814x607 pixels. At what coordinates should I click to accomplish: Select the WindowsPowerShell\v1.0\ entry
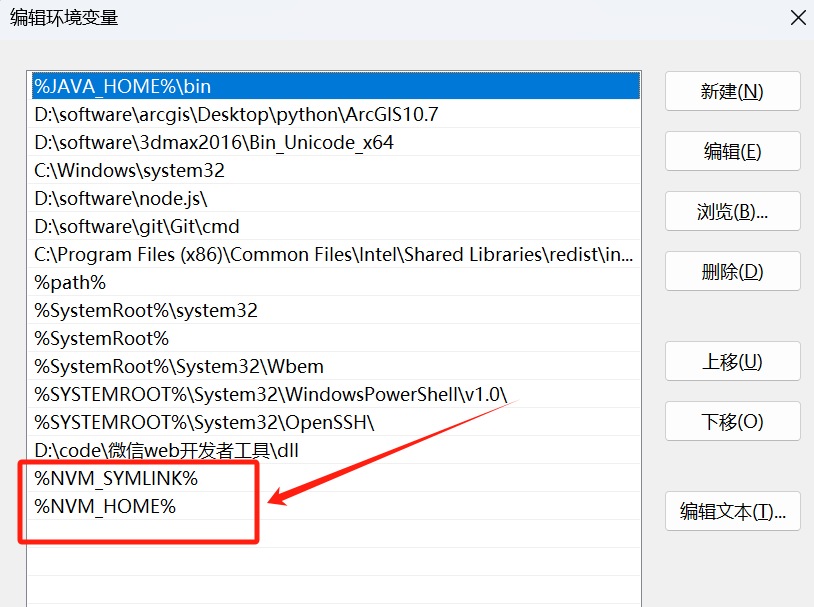click(335, 395)
